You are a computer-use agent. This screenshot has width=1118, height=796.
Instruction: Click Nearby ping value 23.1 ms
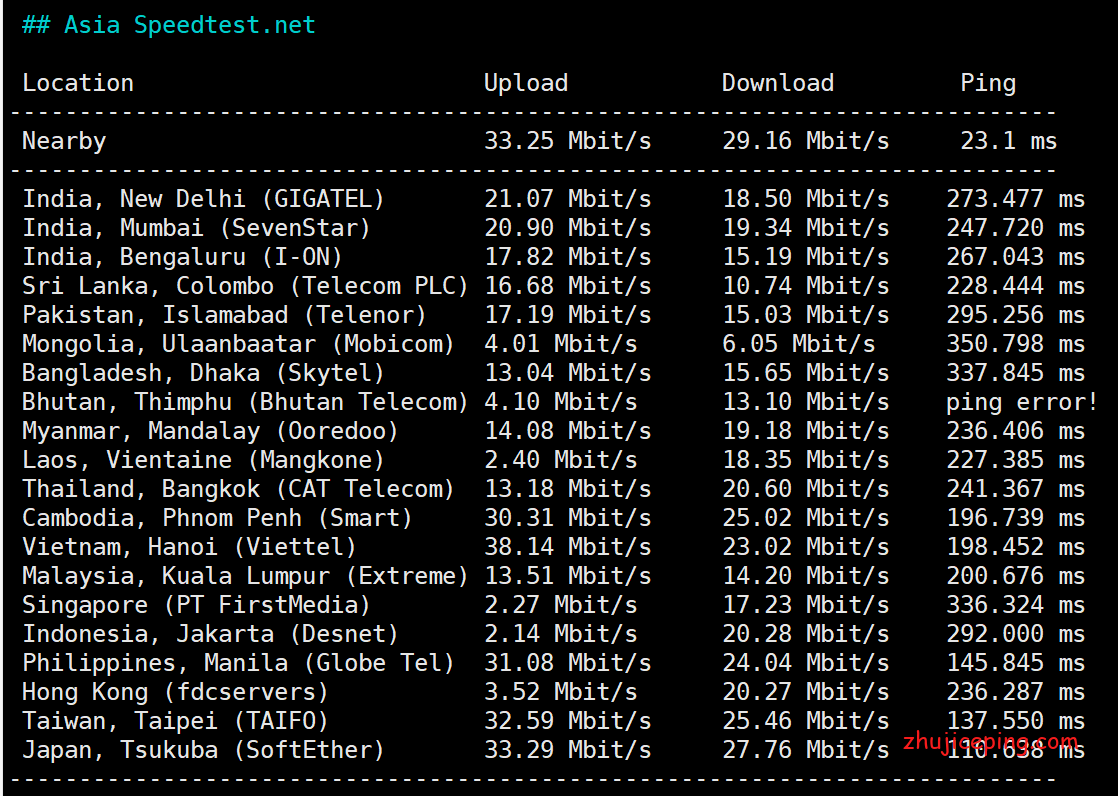[x=1009, y=141]
